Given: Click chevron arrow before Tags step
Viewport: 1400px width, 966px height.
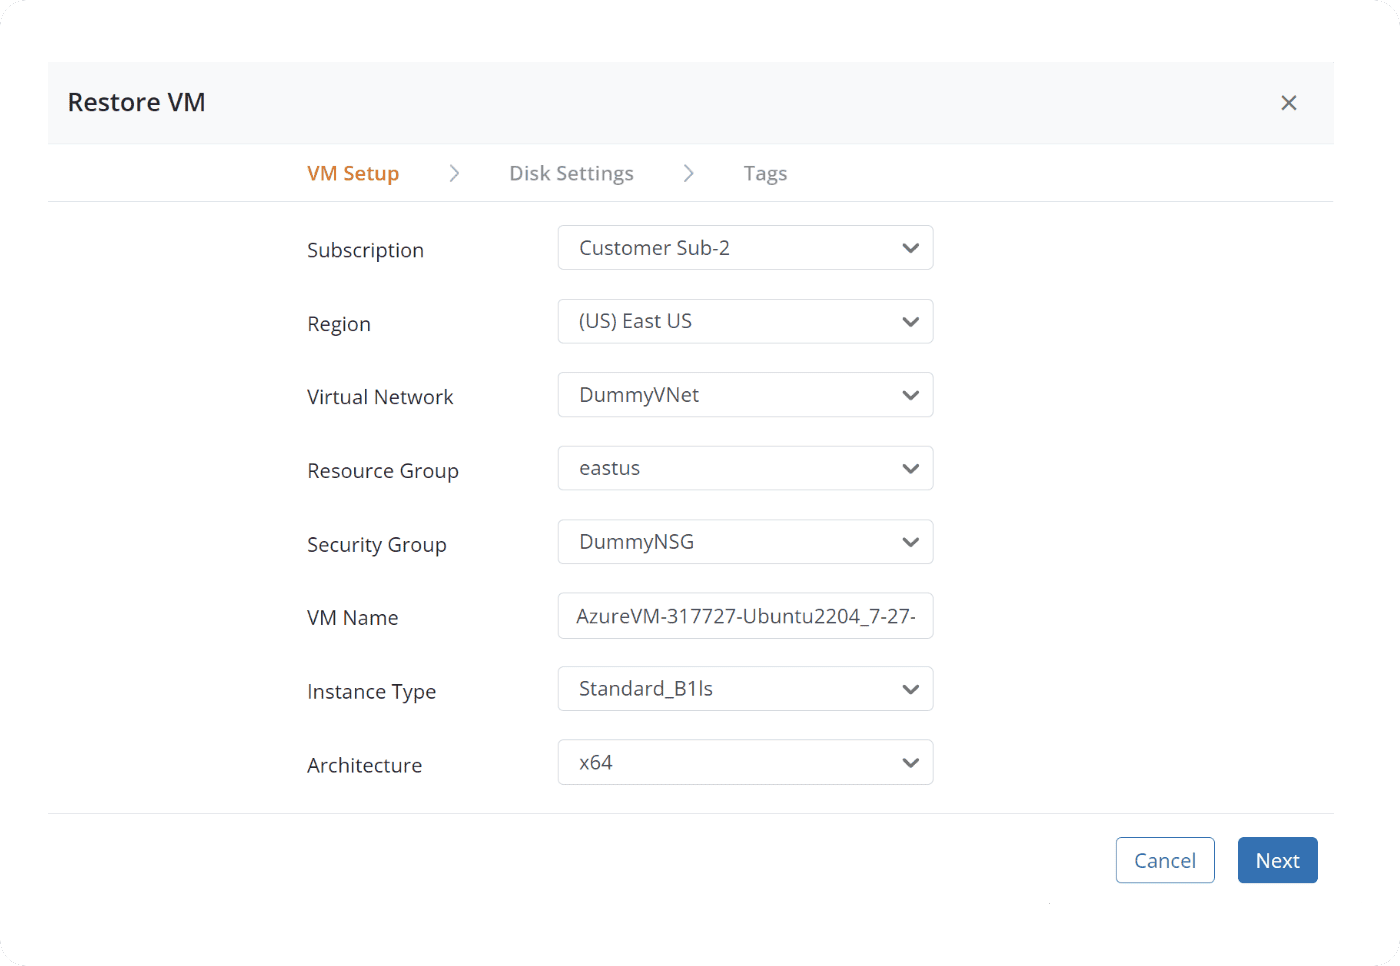Looking at the screenshot, I should coord(688,174).
